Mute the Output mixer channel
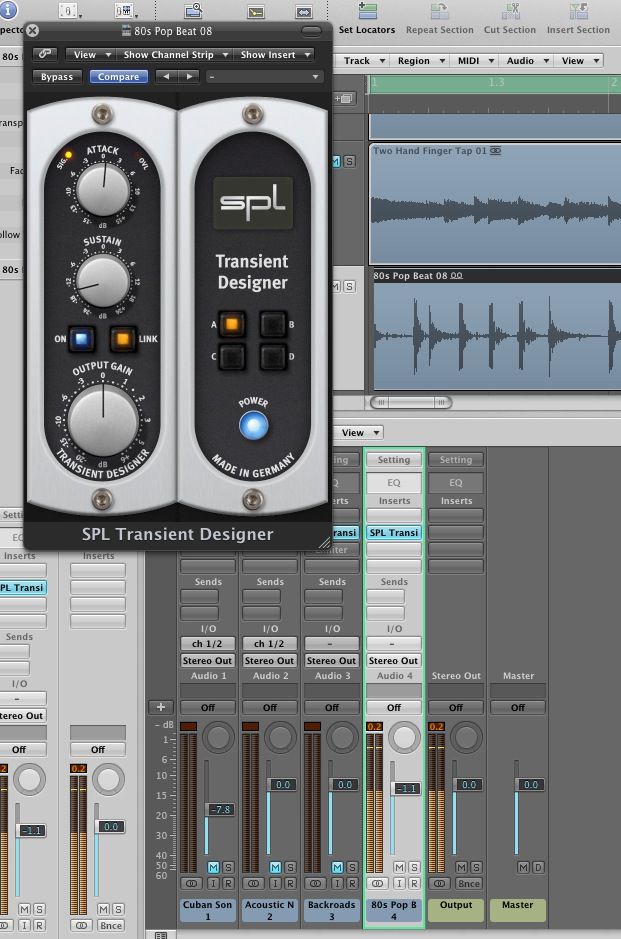621x939 pixels. point(461,867)
